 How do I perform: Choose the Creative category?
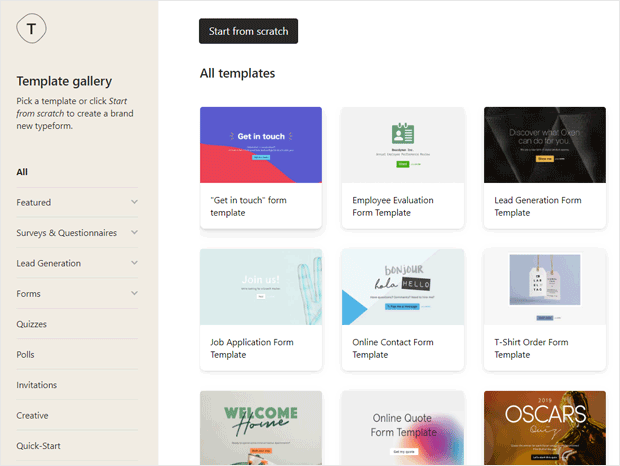pyautogui.click(x=32, y=415)
